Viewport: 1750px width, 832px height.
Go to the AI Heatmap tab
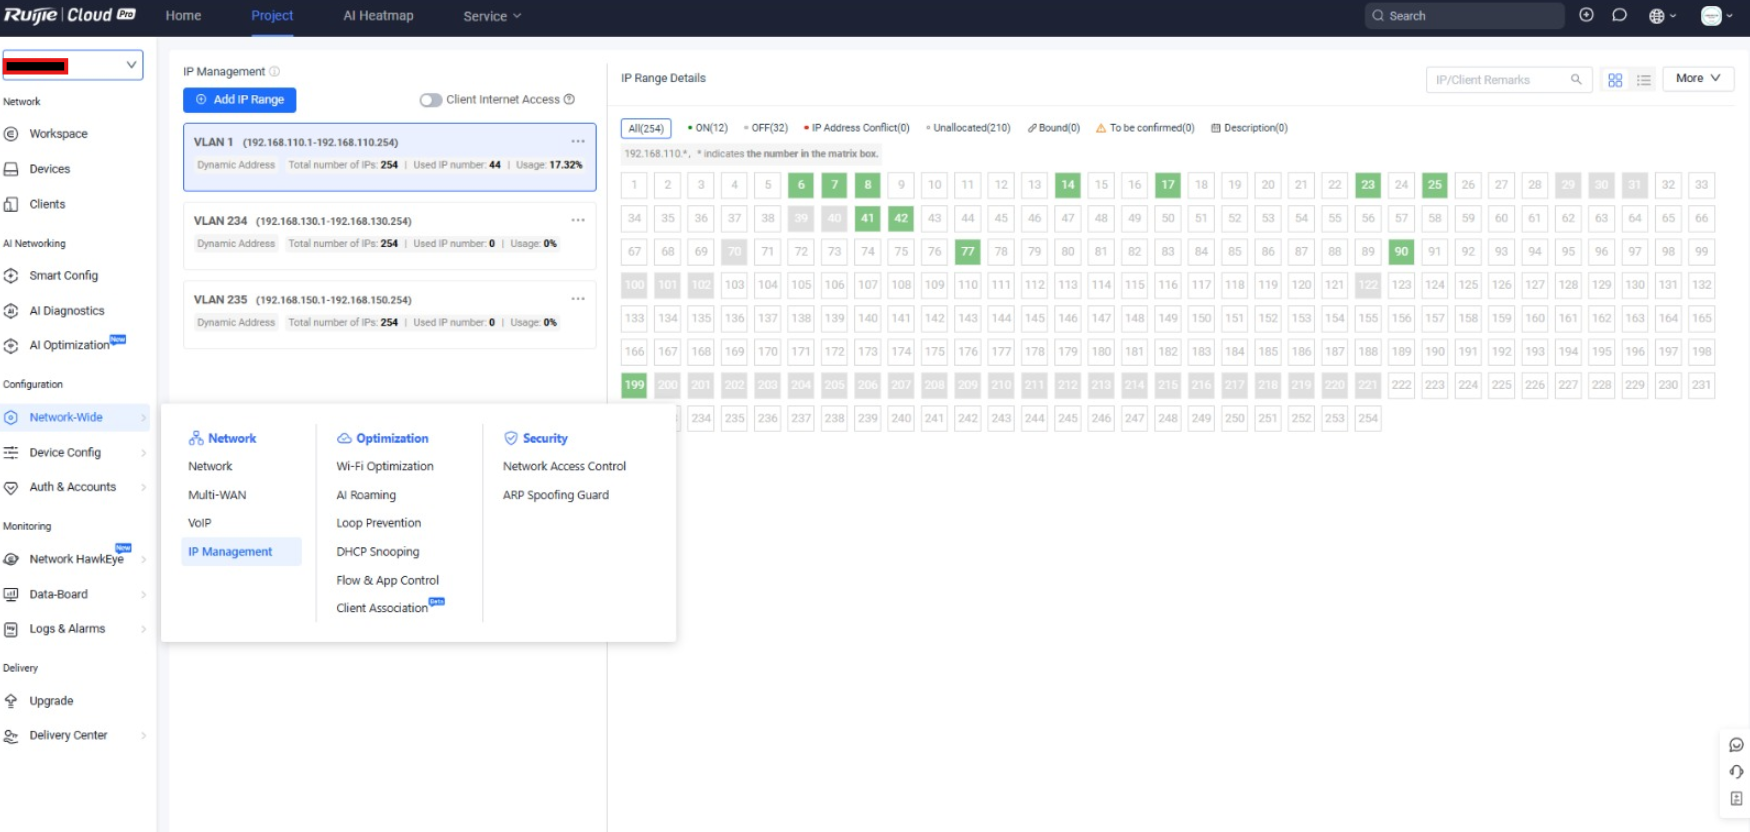378,16
